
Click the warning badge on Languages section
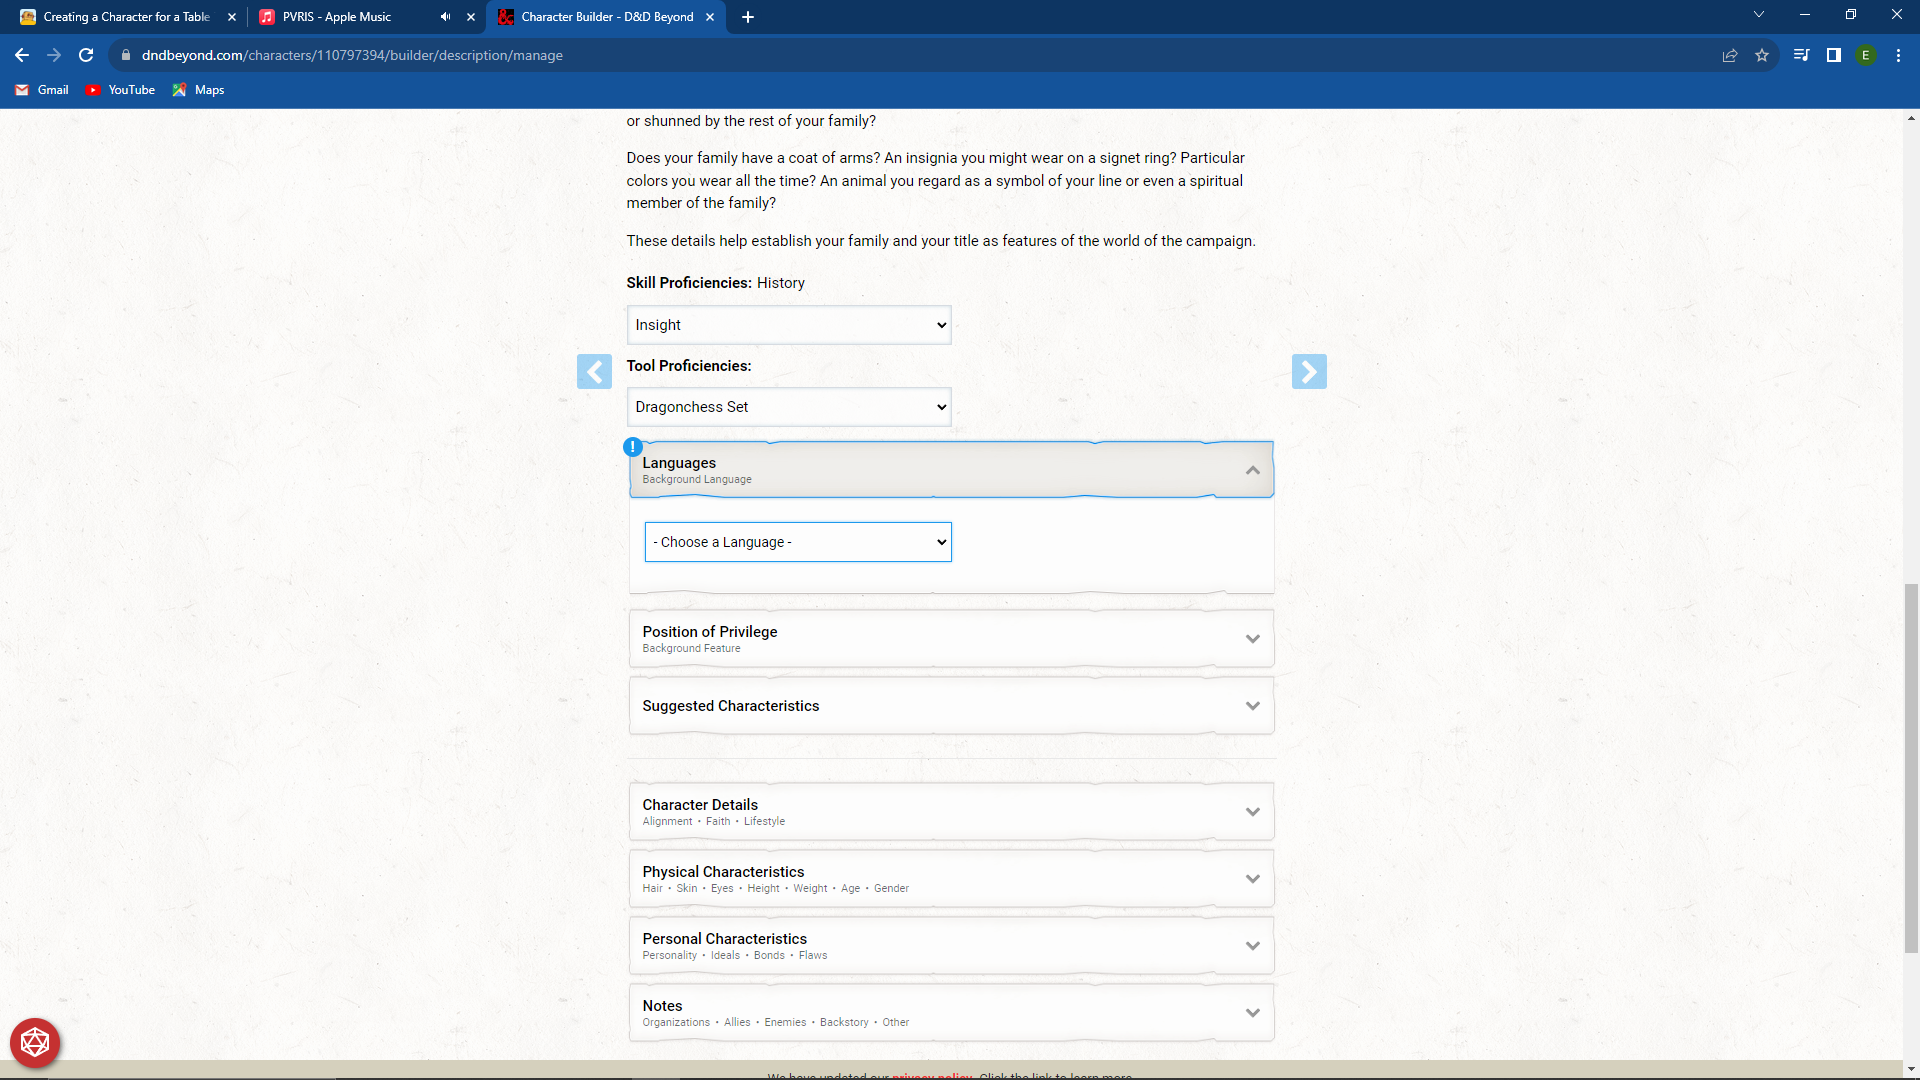click(x=633, y=447)
